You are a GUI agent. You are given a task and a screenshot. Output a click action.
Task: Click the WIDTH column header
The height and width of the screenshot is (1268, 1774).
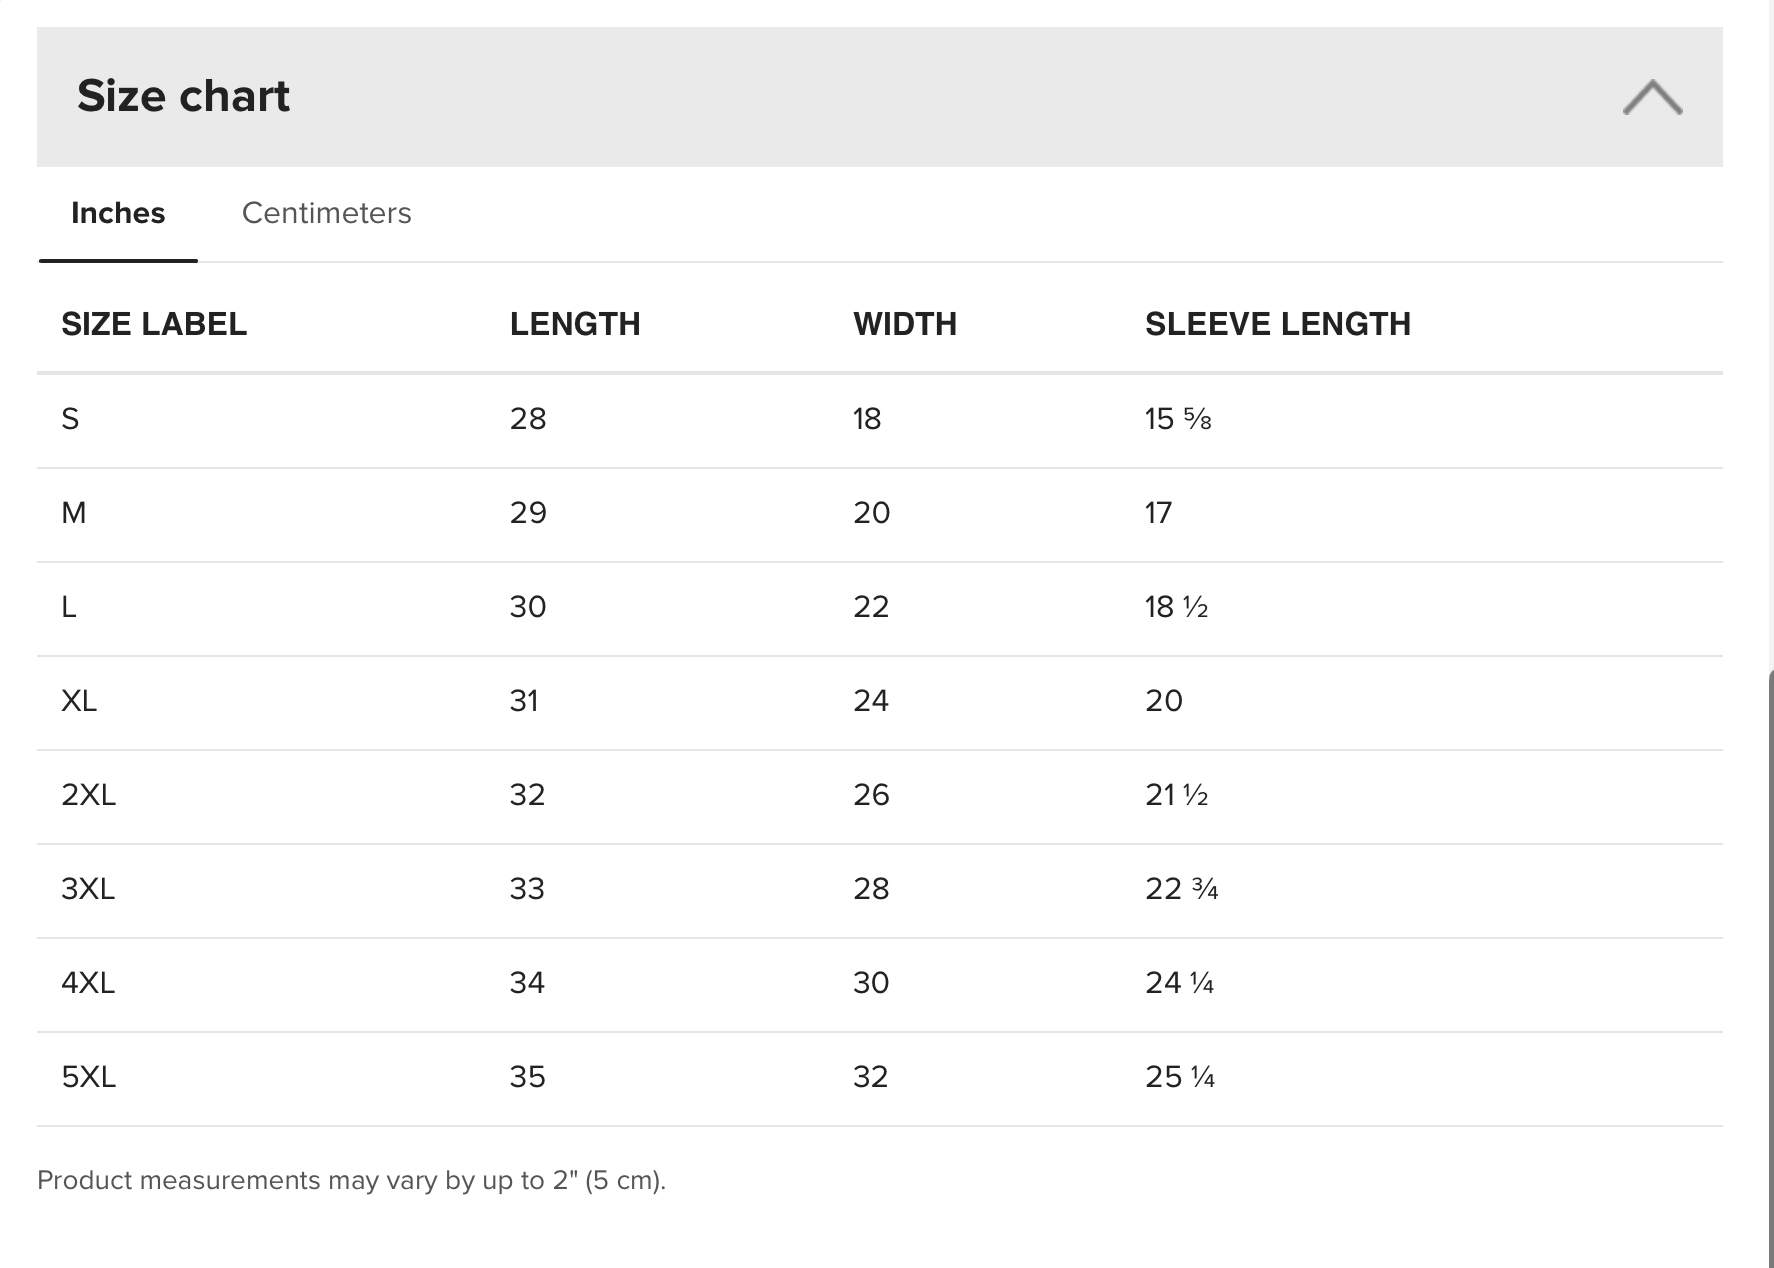pos(905,324)
